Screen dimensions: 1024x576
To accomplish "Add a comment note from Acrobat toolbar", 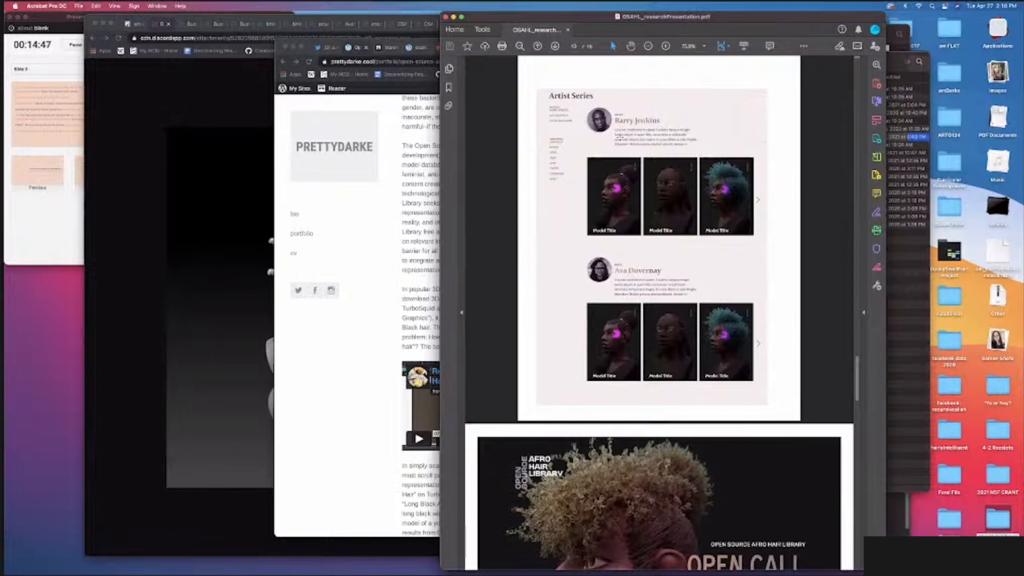I will tap(770, 46).
